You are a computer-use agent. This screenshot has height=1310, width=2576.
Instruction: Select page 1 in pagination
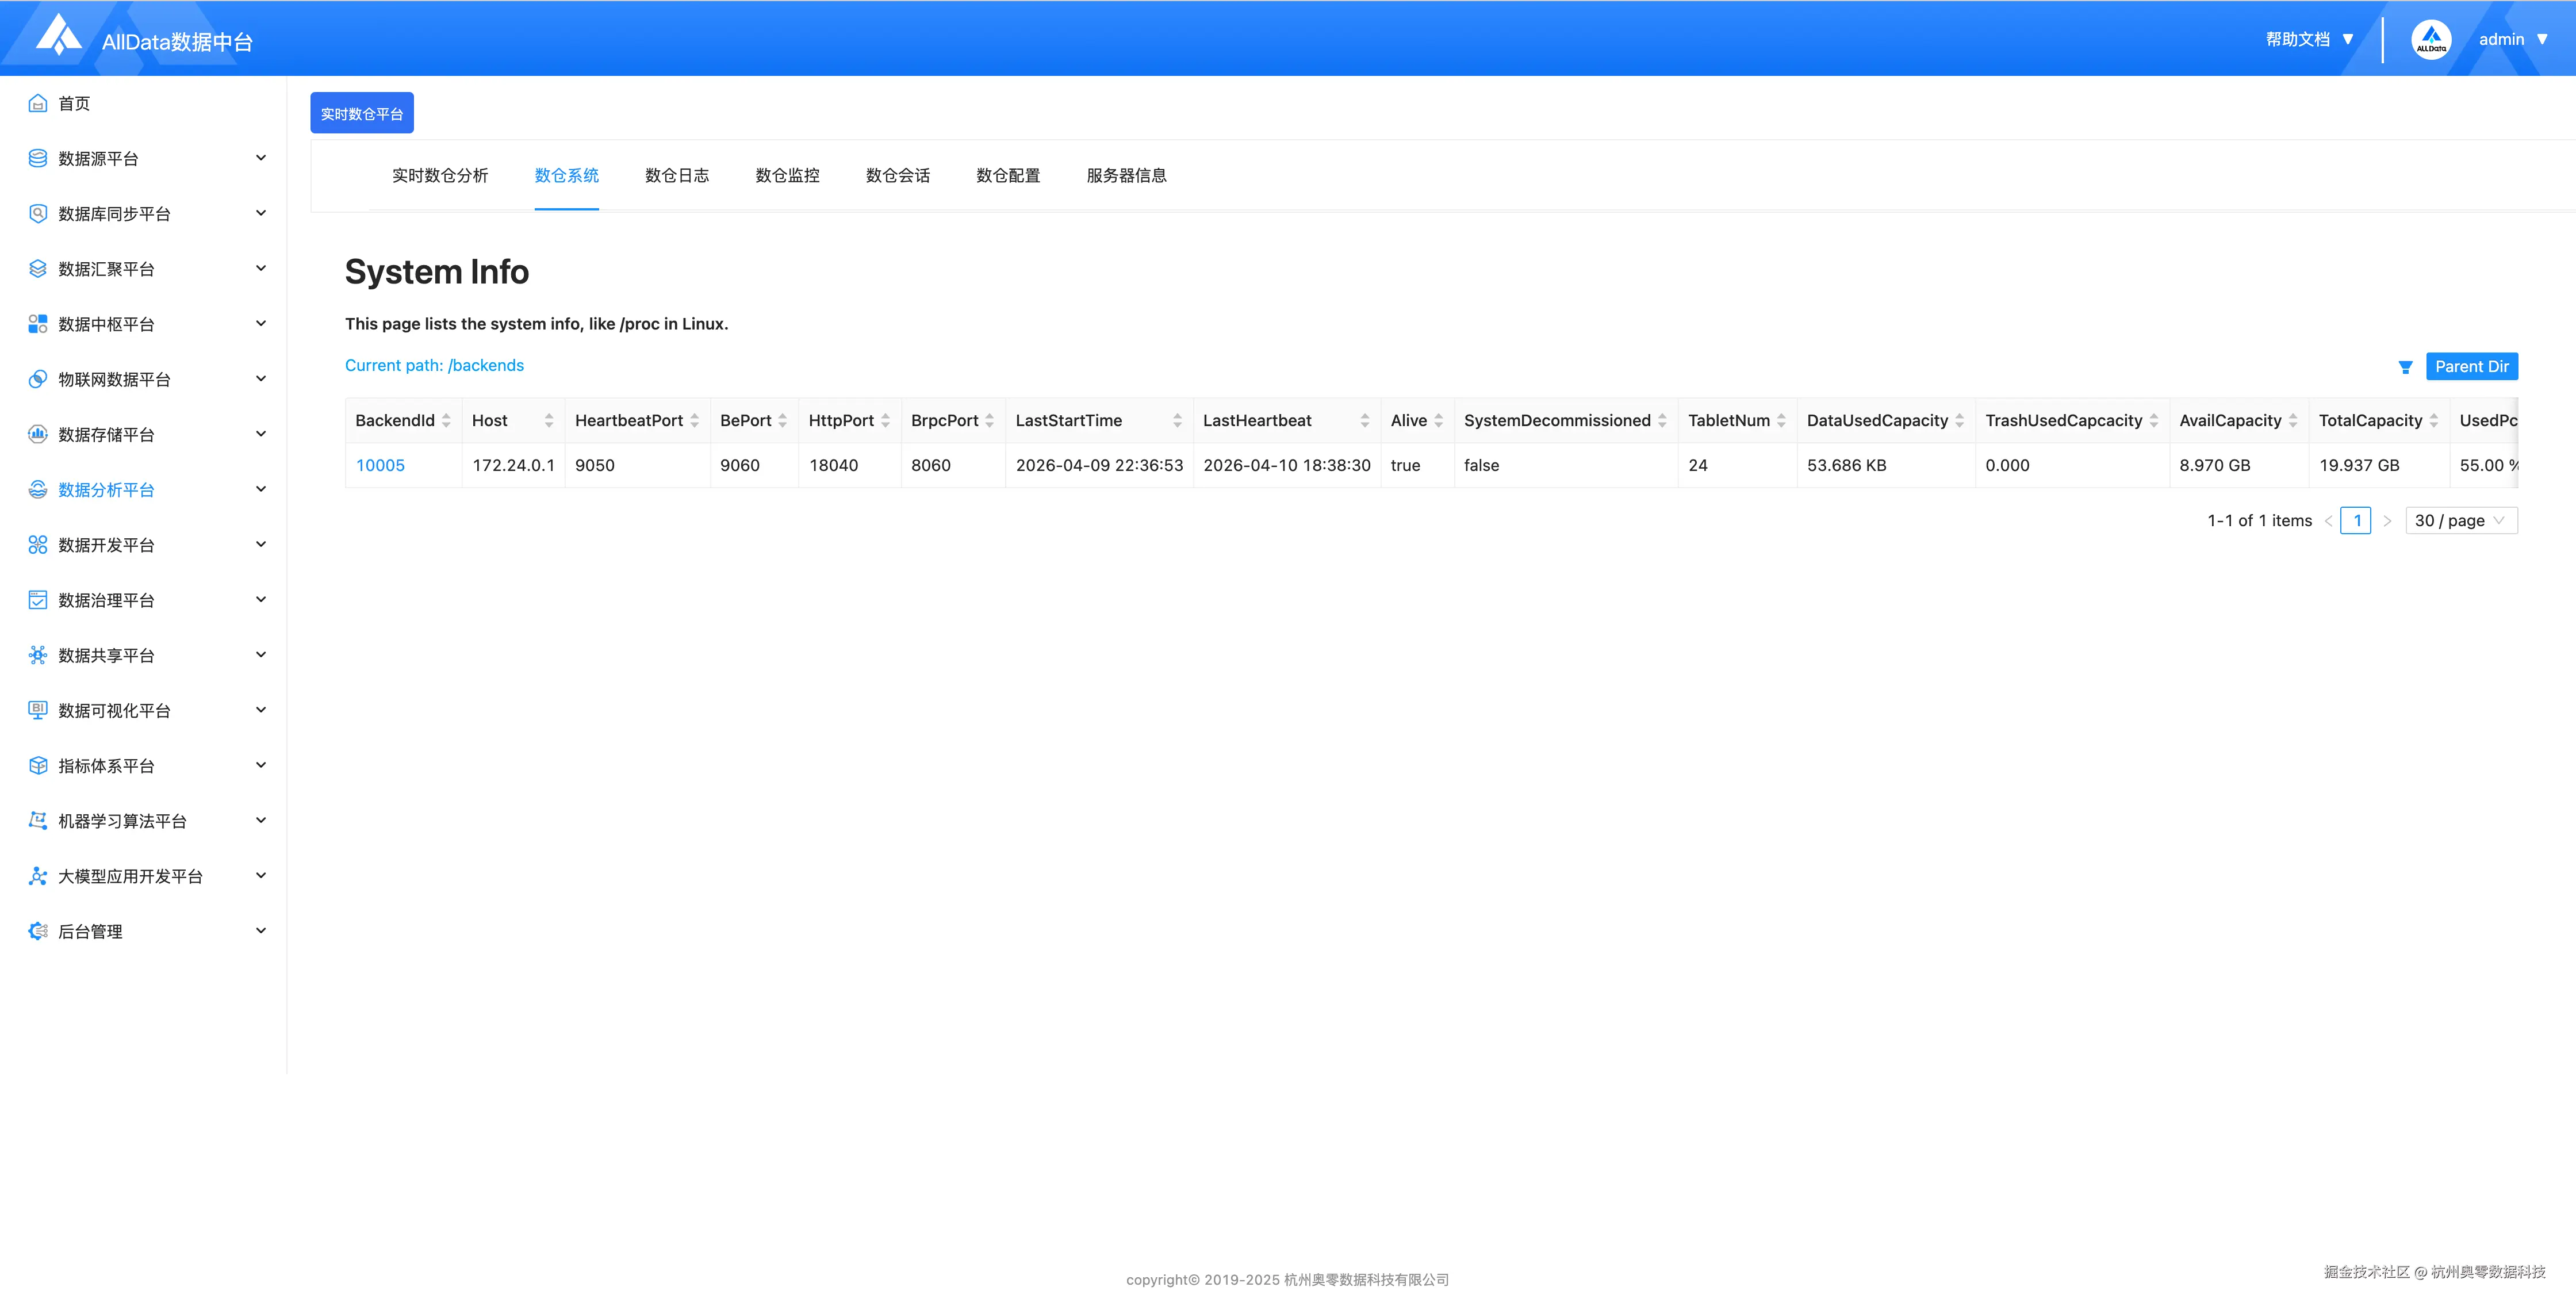[x=2356, y=521]
